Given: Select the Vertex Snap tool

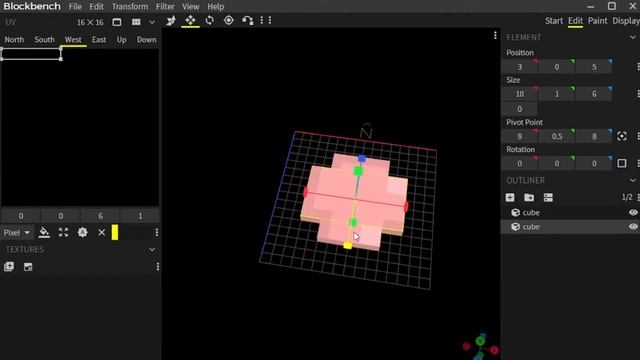Looking at the screenshot, I should coord(248,20).
